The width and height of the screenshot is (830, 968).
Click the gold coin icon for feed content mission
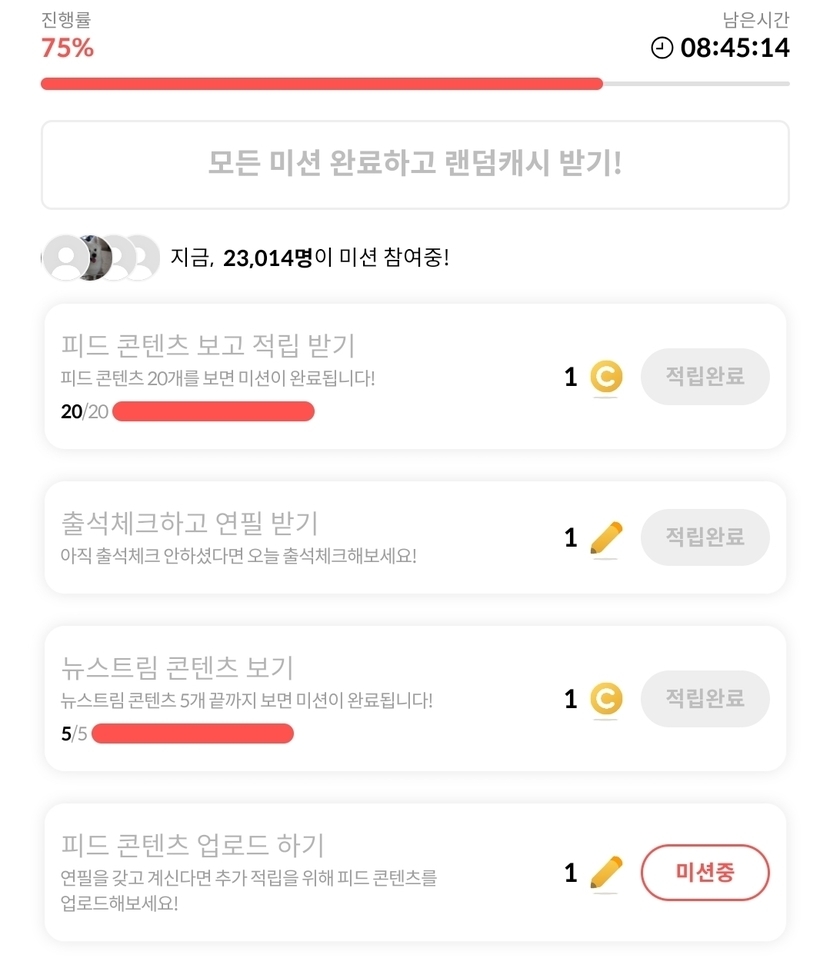click(x=605, y=377)
